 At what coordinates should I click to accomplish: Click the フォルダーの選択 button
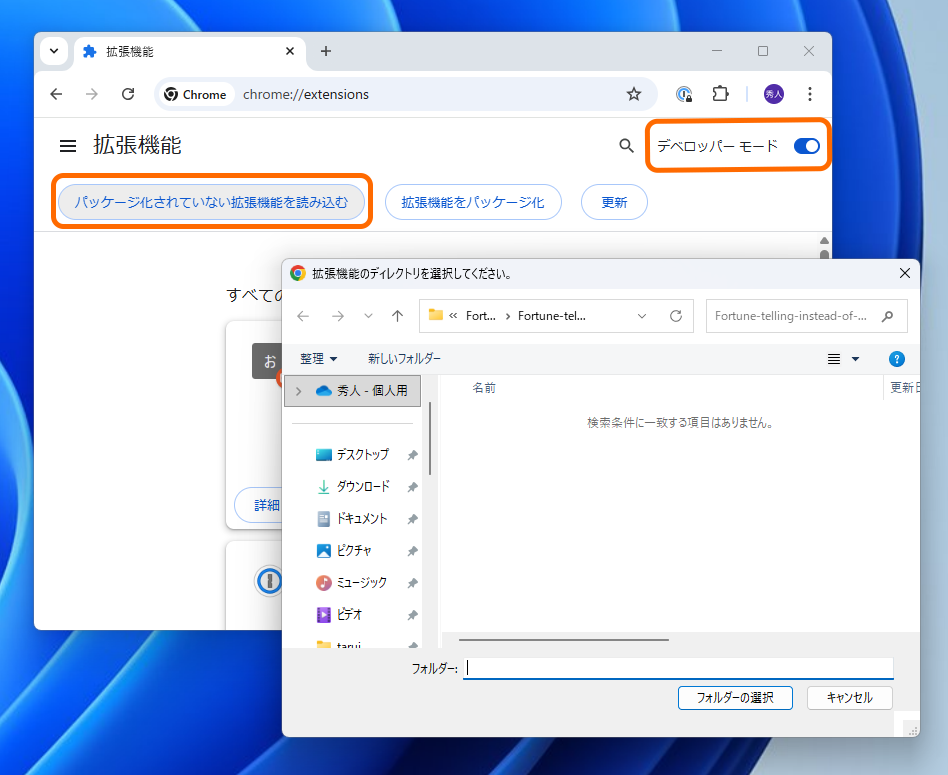point(735,698)
